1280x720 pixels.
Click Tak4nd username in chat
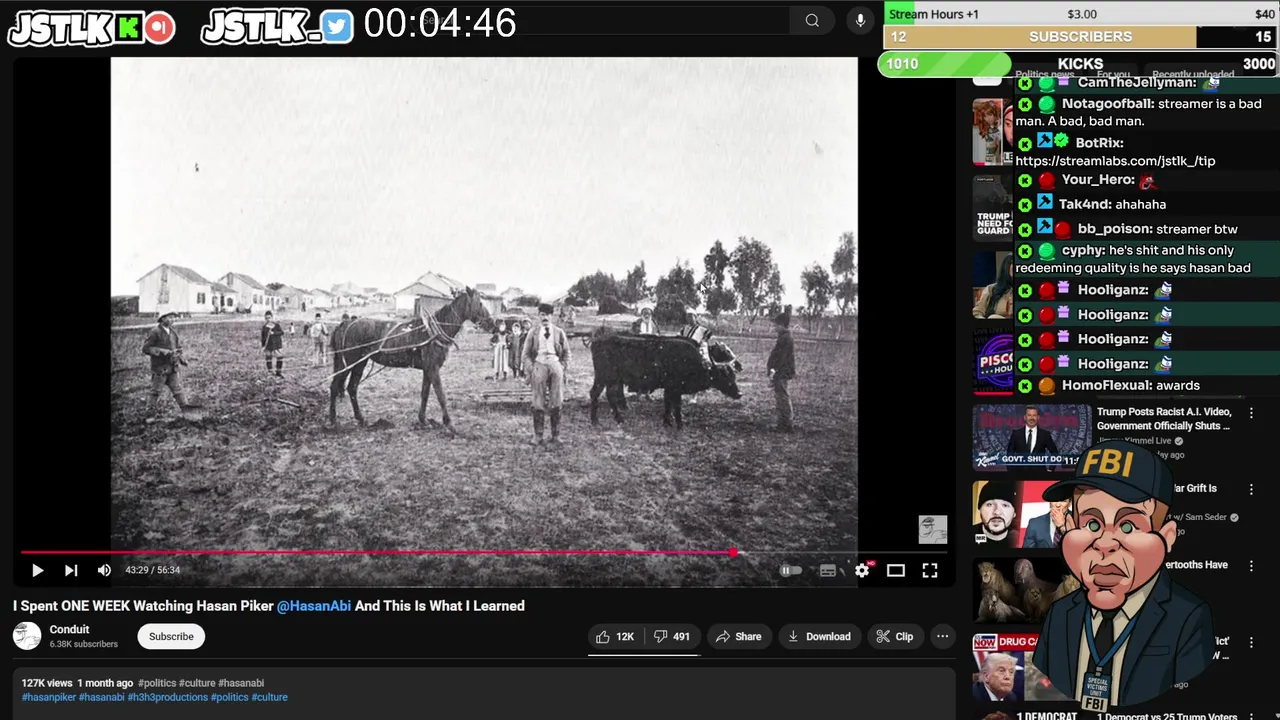[x=1084, y=204]
